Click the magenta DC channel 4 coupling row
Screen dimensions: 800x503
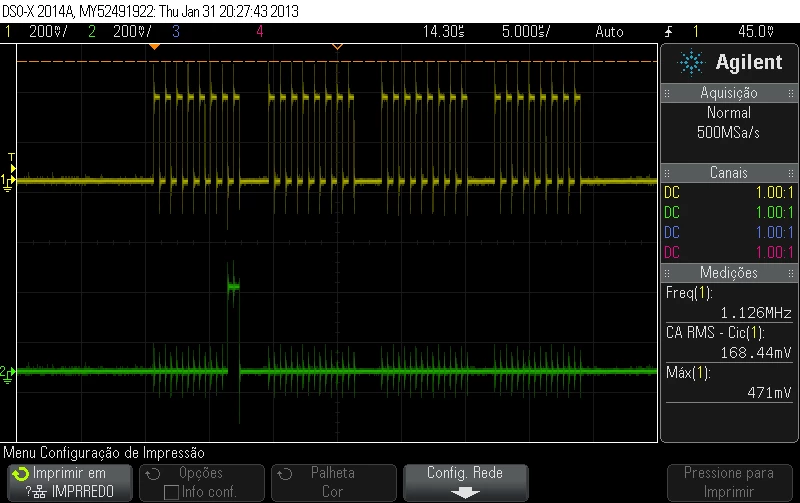coord(729,253)
